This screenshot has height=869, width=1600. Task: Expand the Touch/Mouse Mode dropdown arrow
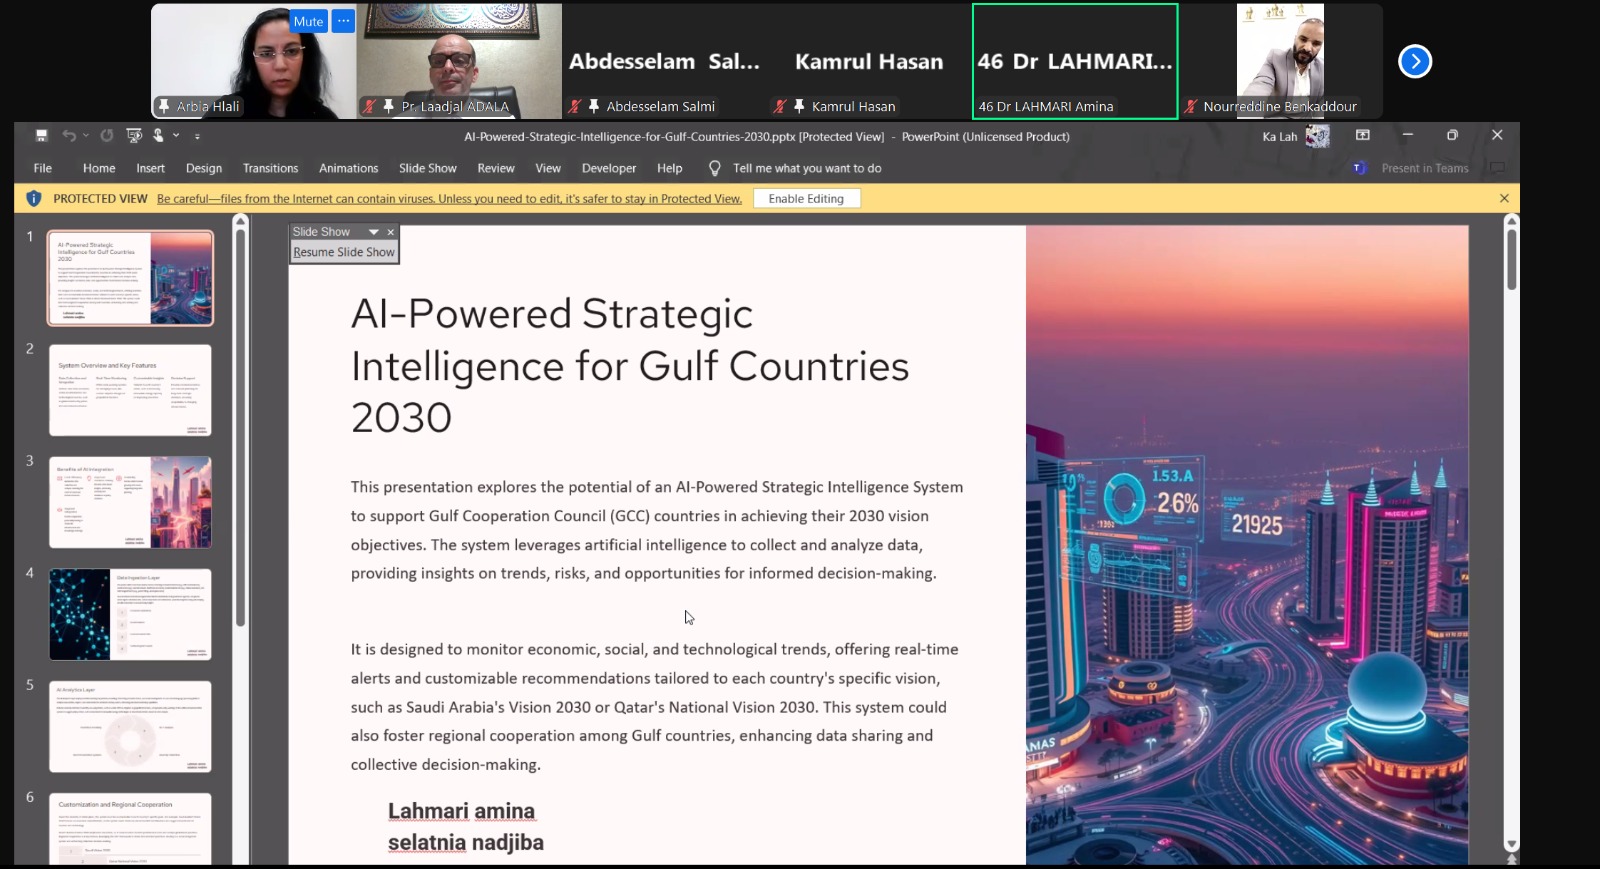pos(176,135)
